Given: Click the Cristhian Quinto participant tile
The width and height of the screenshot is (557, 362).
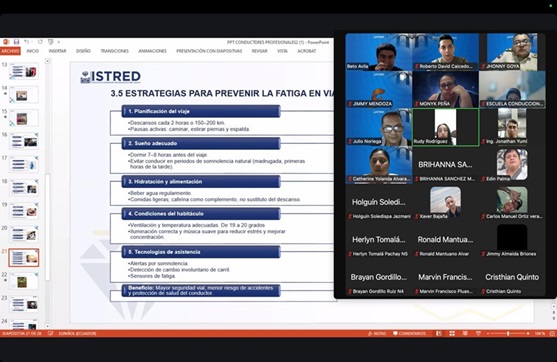Looking at the screenshot, I should [x=512, y=277].
